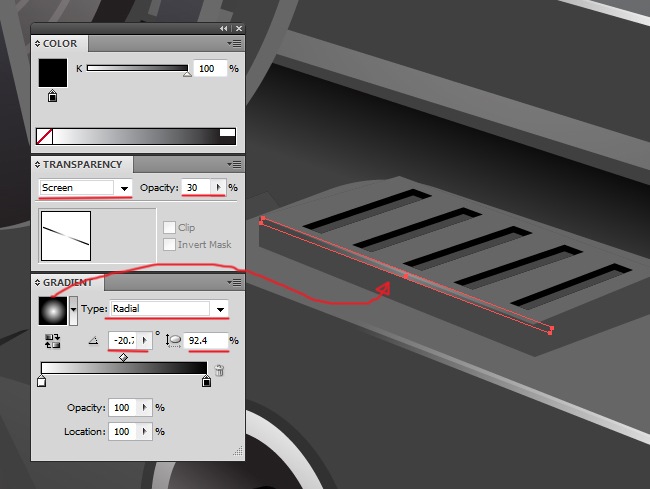The height and width of the screenshot is (489, 650).
Task: Choose the white swatch on spectrum bar
Action: click(227, 132)
